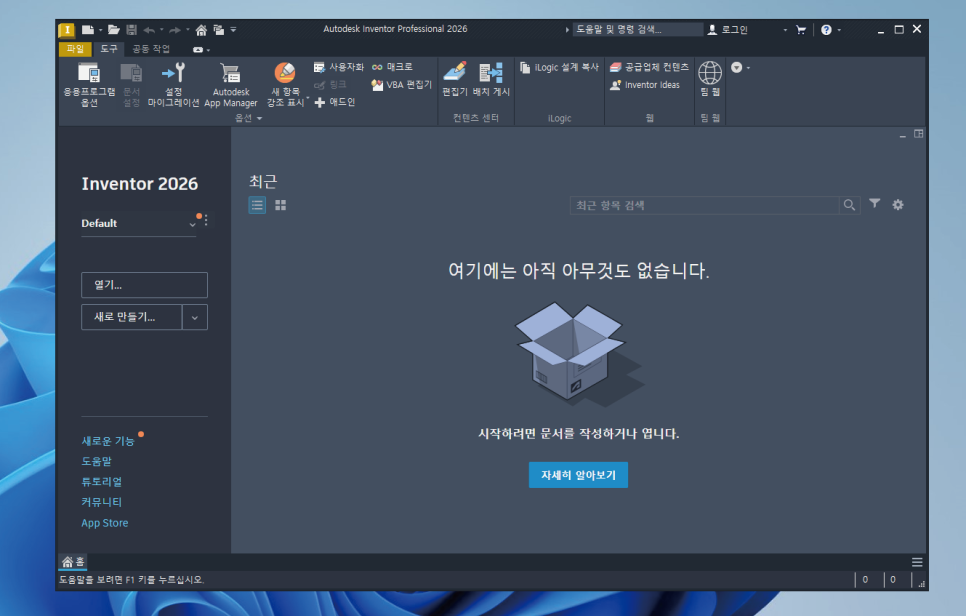Create a new file from quick access toolbar

coord(87,30)
